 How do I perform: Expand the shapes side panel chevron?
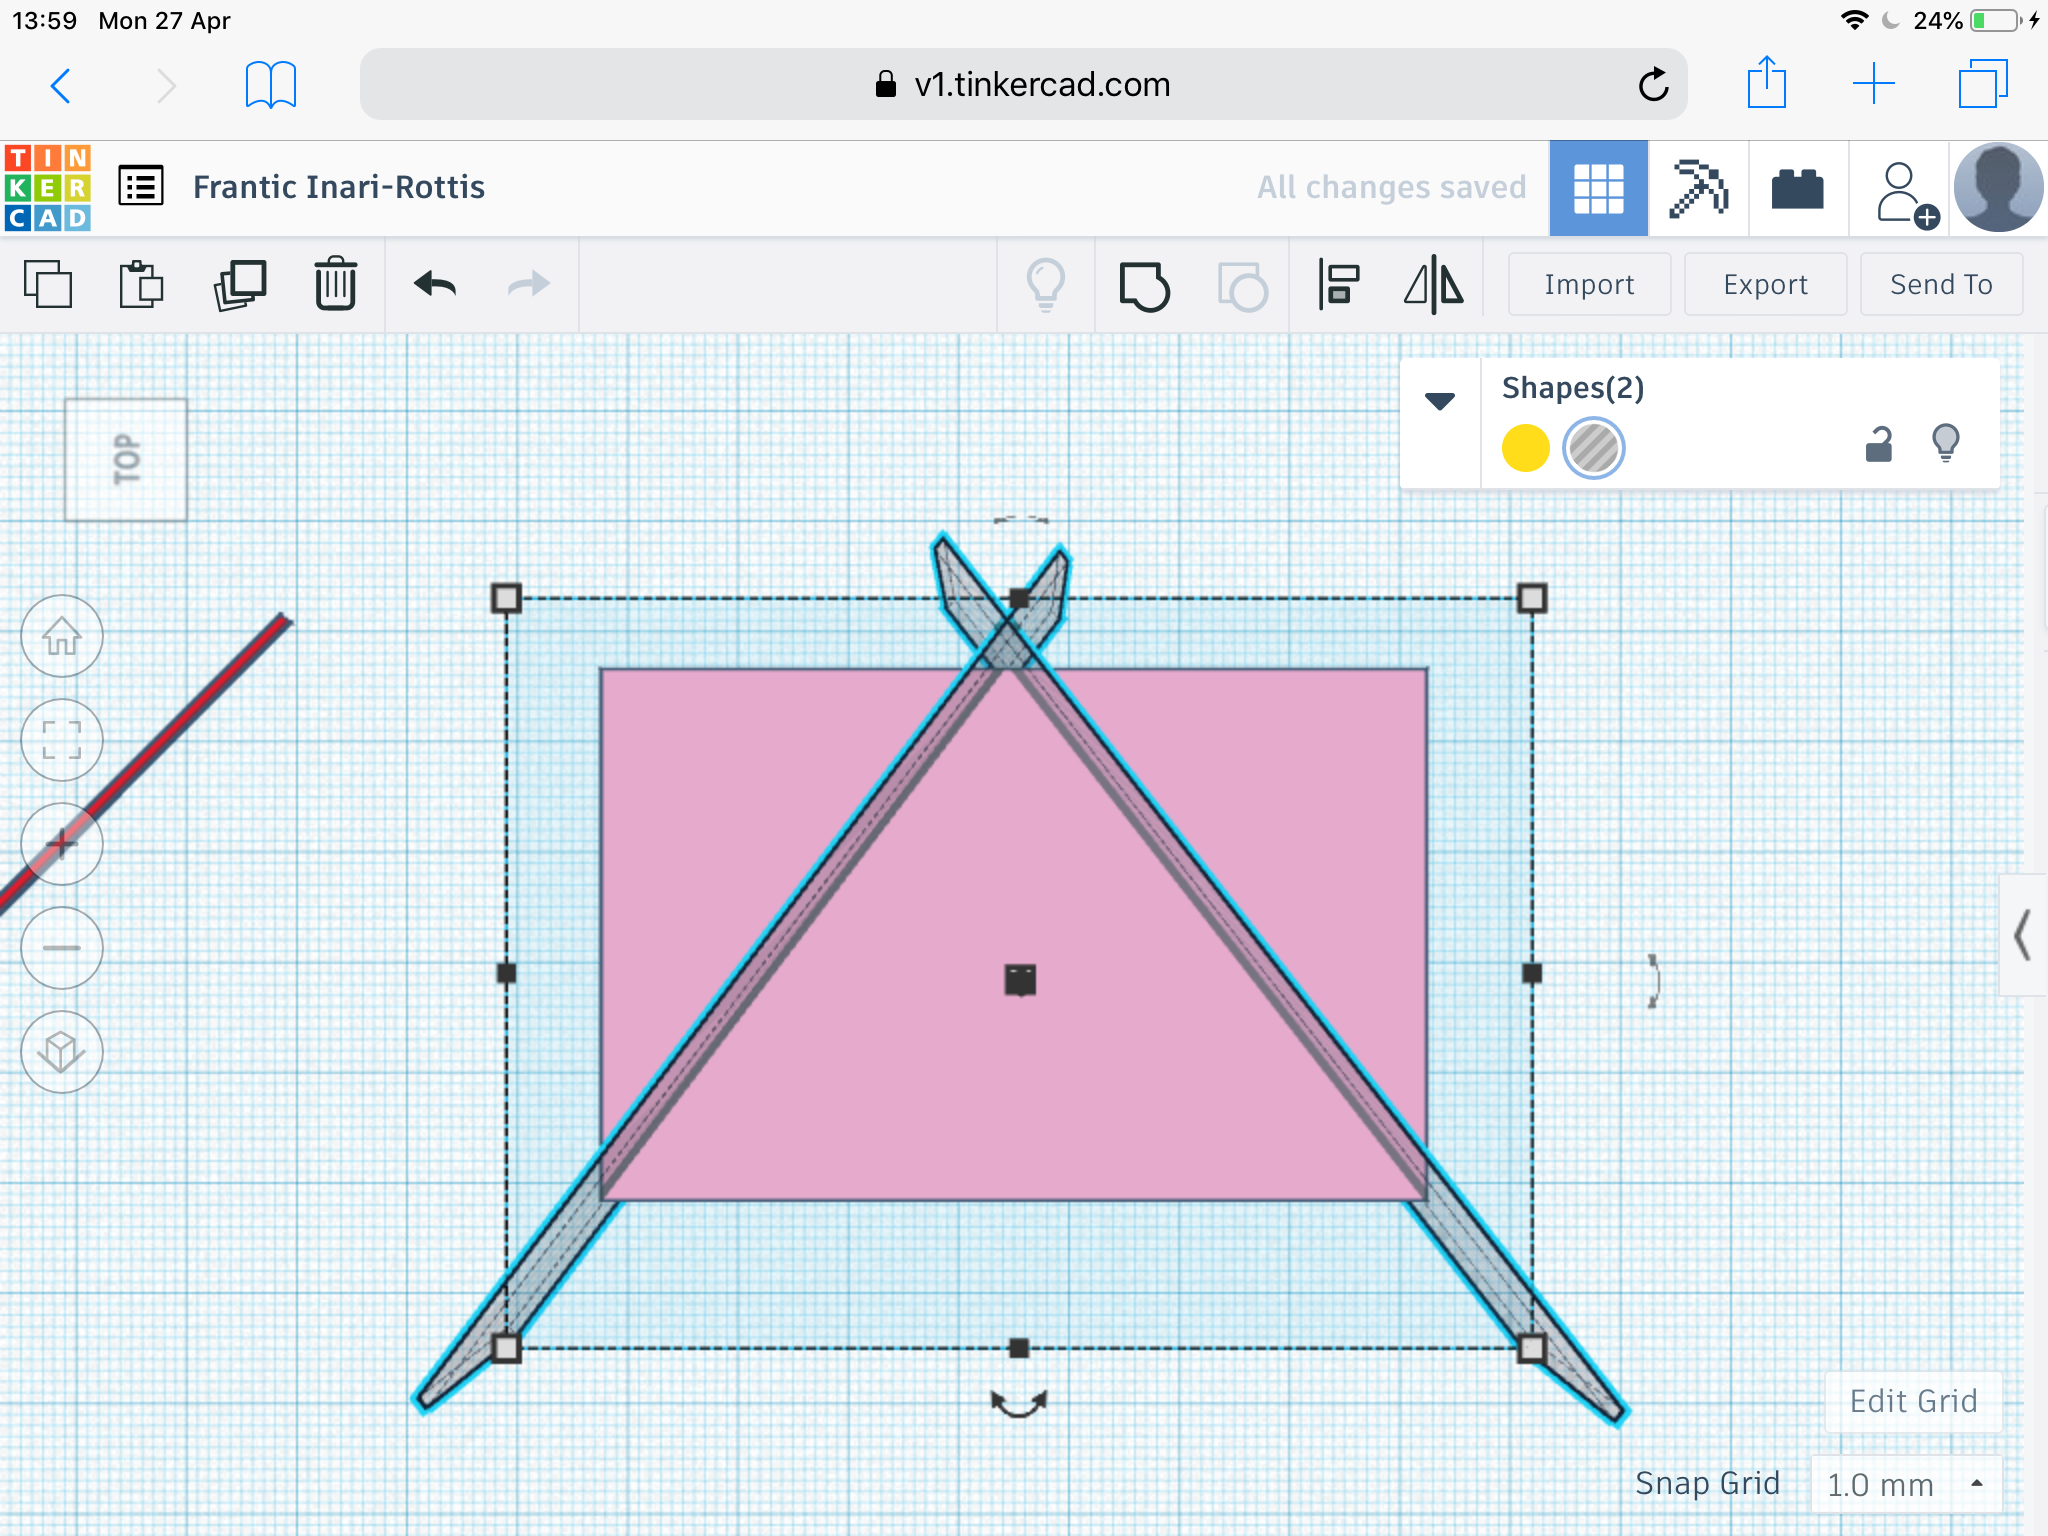coord(2022,936)
